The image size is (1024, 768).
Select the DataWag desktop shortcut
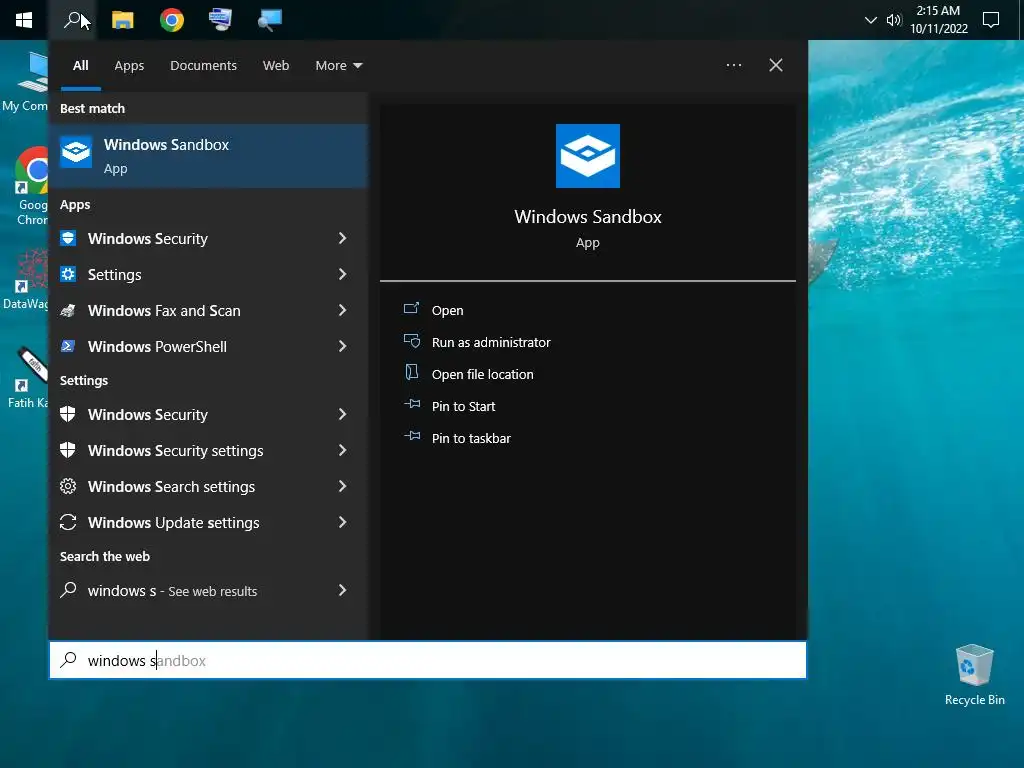point(26,279)
